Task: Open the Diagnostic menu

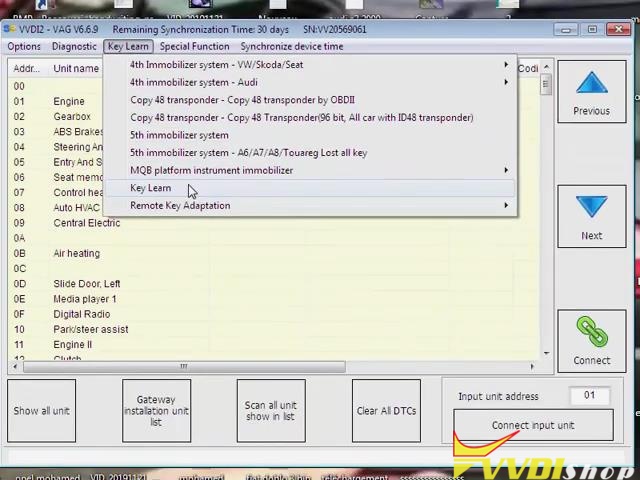Action: tap(74, 47)
